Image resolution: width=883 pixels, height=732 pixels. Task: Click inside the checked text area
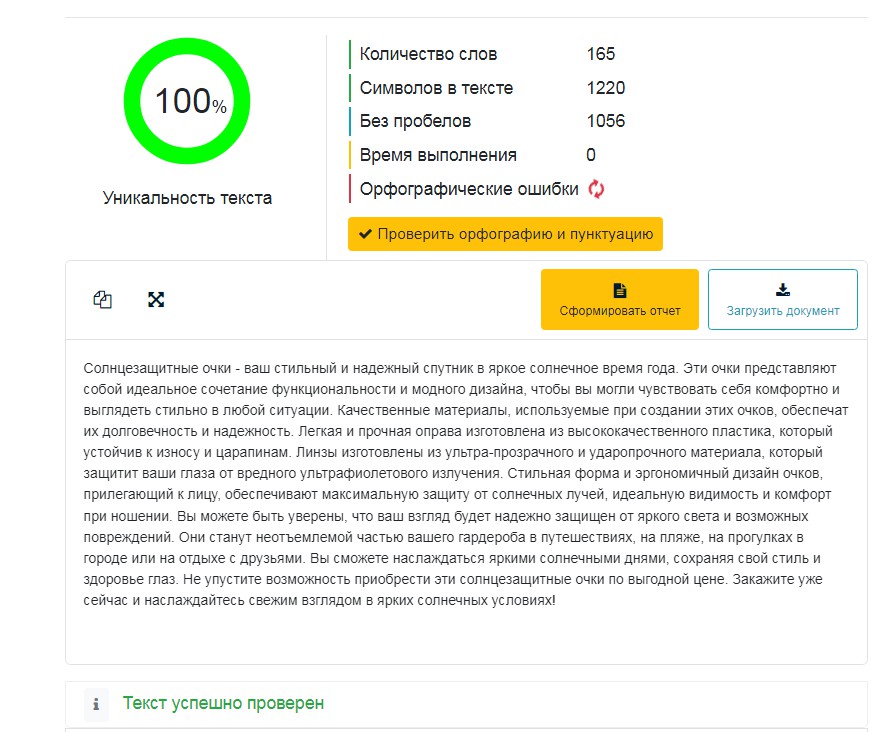point(466,501)
